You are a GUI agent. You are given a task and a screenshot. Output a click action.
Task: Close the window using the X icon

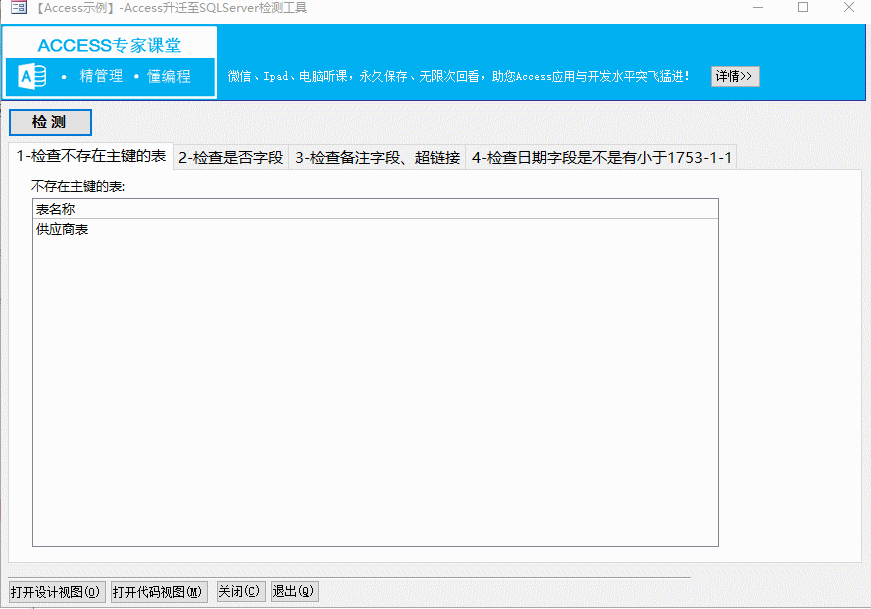[x=849, y=7]
